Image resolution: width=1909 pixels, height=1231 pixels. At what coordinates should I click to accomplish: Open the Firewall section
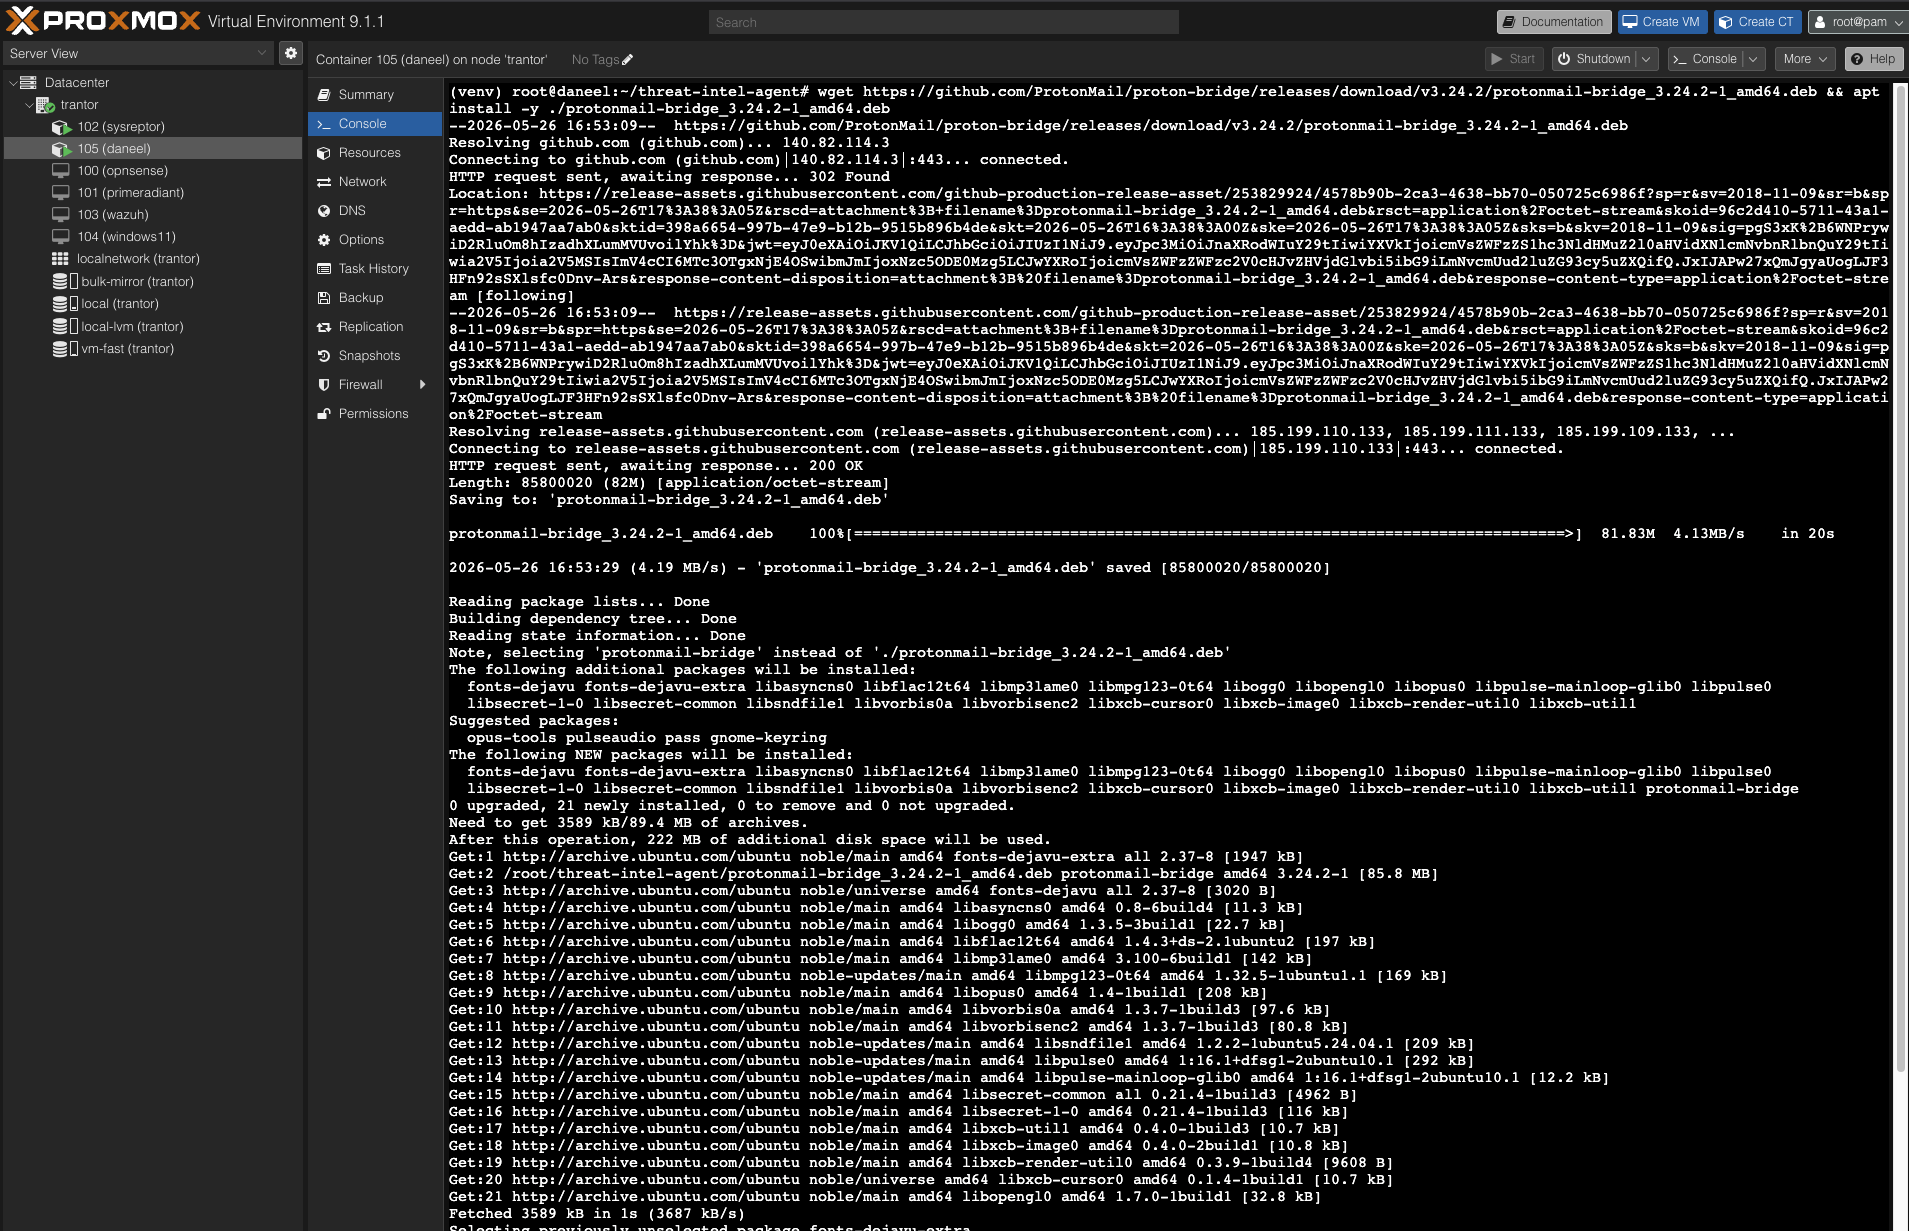374,385
